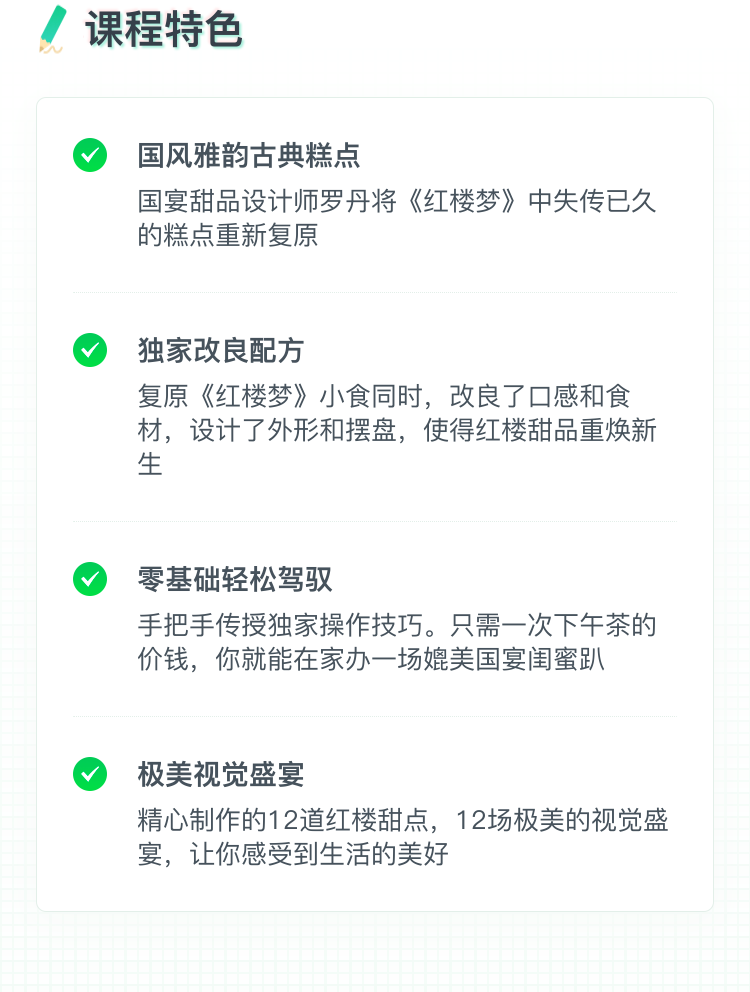This screenshot has width=750, height=992.
Task: Tap the 零基础轻松驾驭 heading
Action: coord(235,579)
